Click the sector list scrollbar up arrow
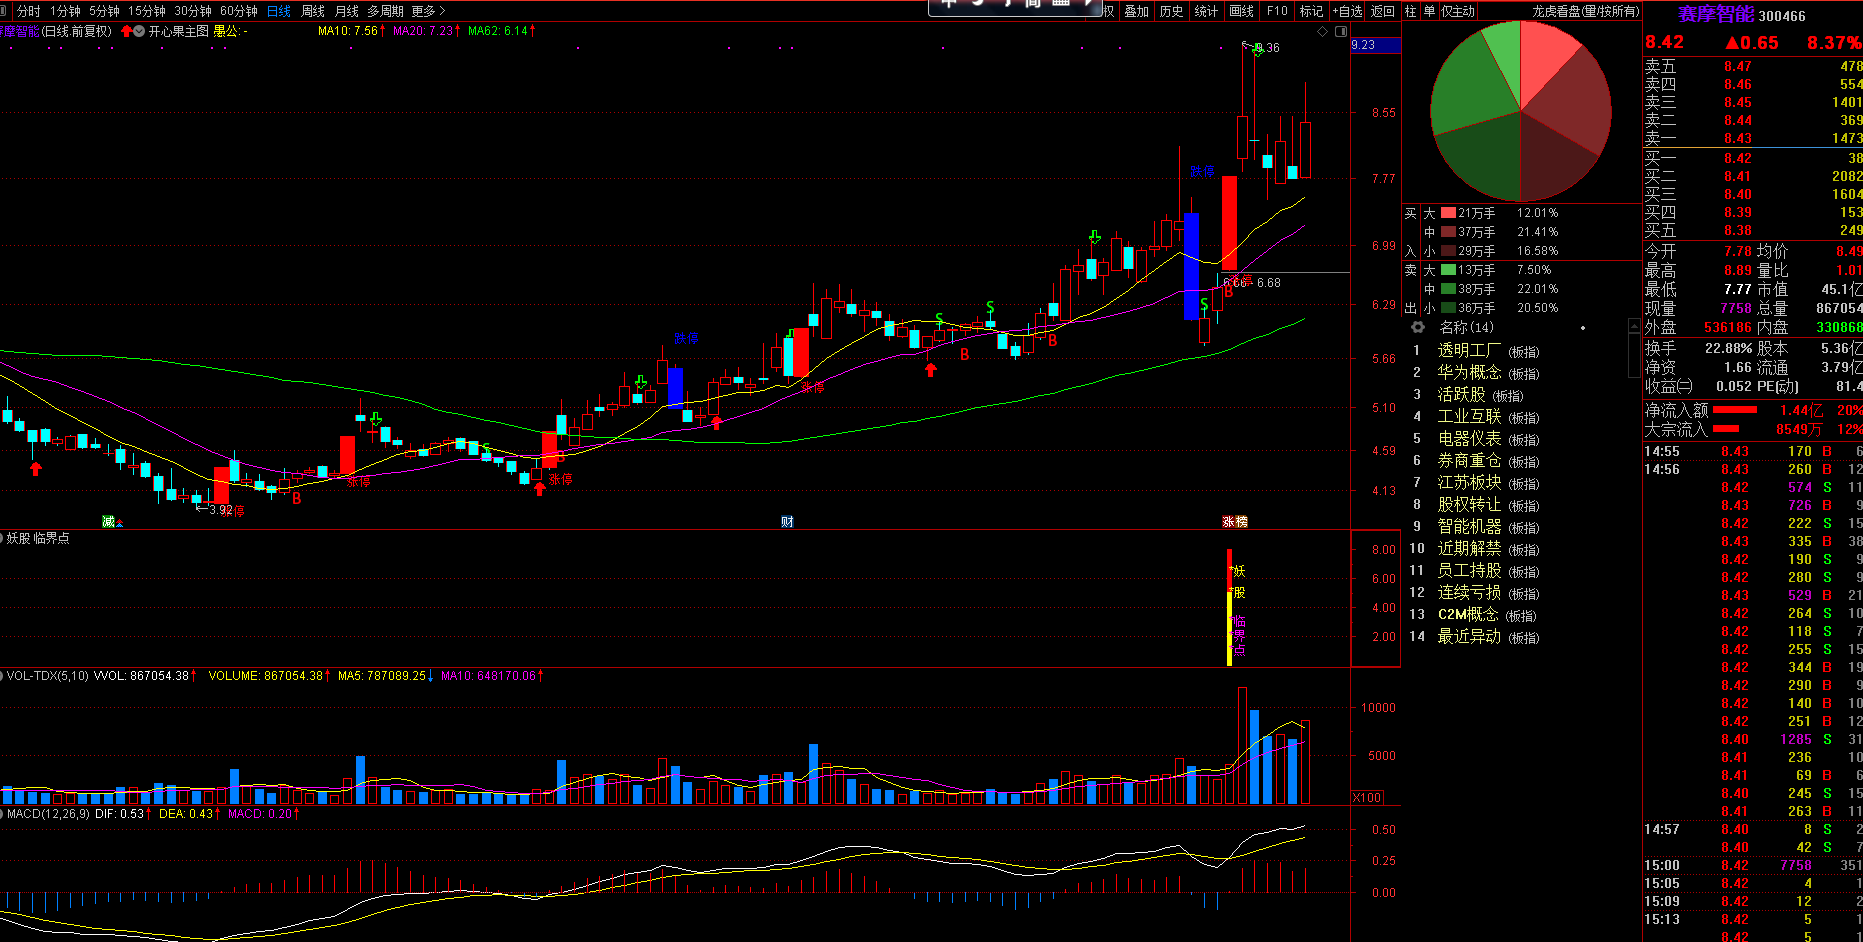Image resolution: width=1863 pixels, height=942 pixels. click(x=1634, y=328)
